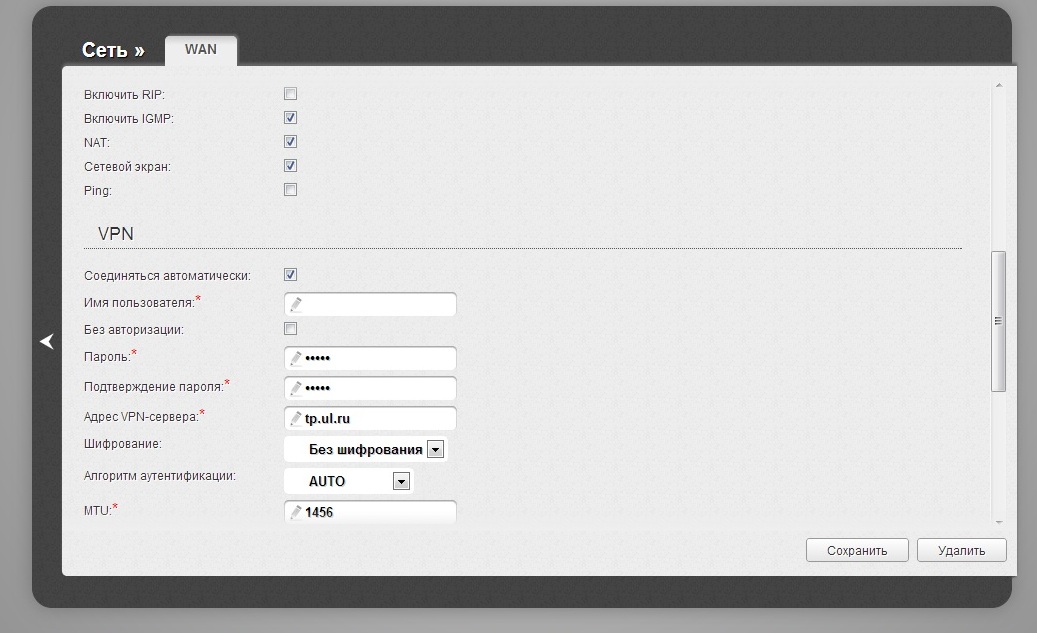Image resolution: width=1037 pixels, height=633 pixels.
Task: Toggle Соединяться автоматически checkbox
Action: tap(290, 274)
